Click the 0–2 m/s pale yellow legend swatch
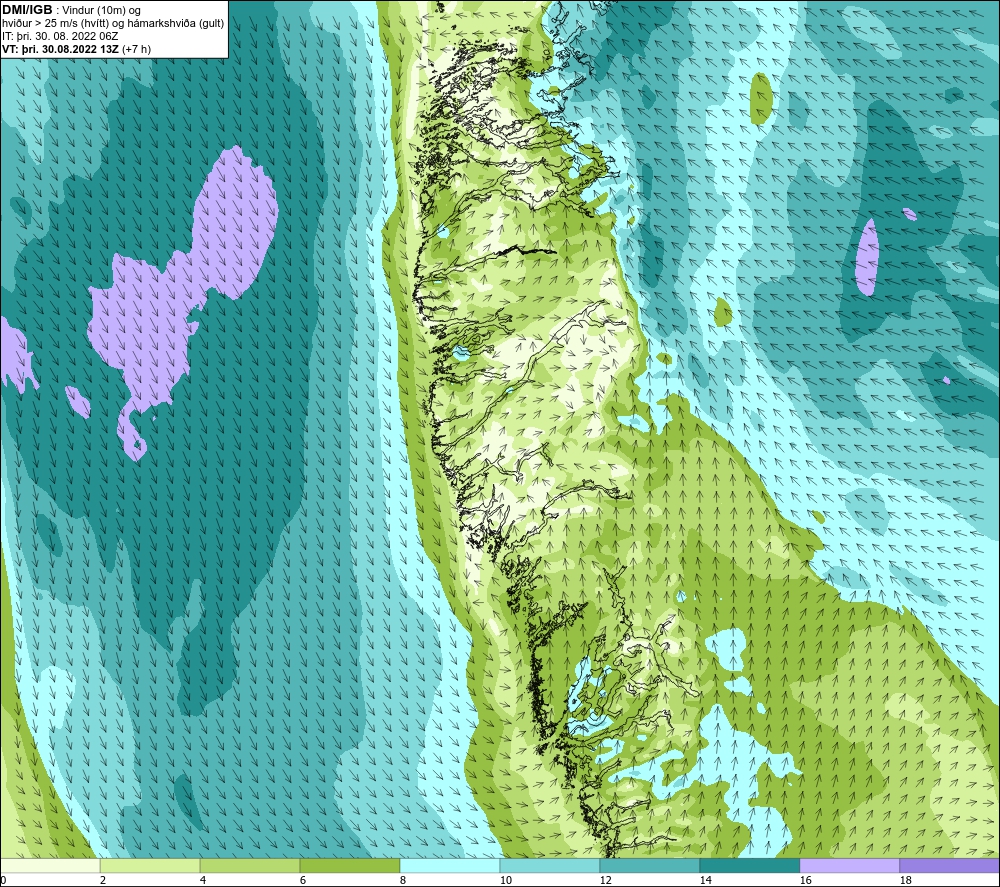The height and width of the screenshot is (887, 1000). (50, 866)
